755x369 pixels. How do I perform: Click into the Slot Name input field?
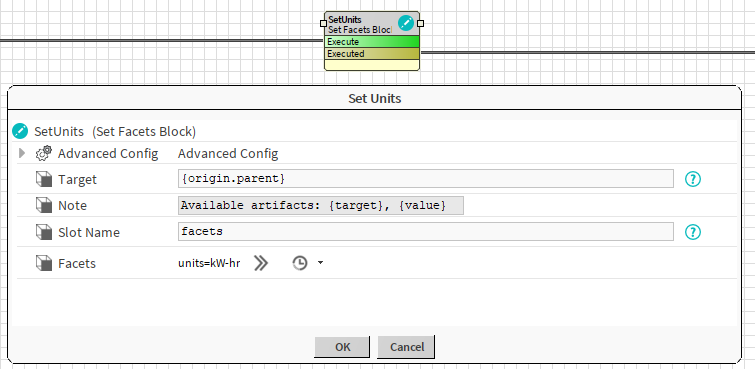click(426, 232)
